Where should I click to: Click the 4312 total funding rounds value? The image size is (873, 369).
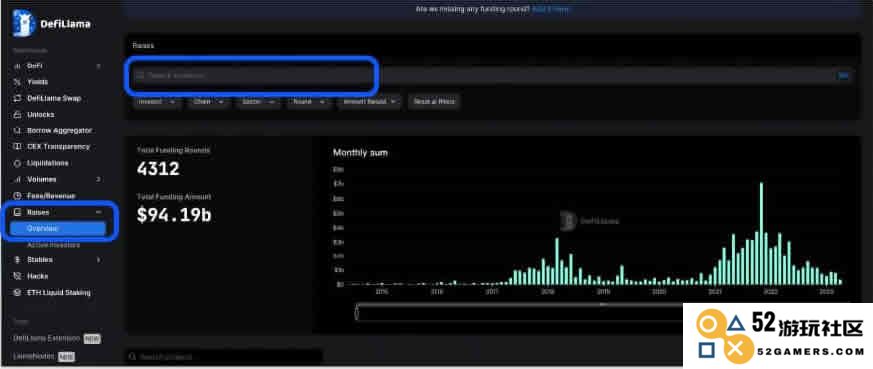(x=158, y=169)
